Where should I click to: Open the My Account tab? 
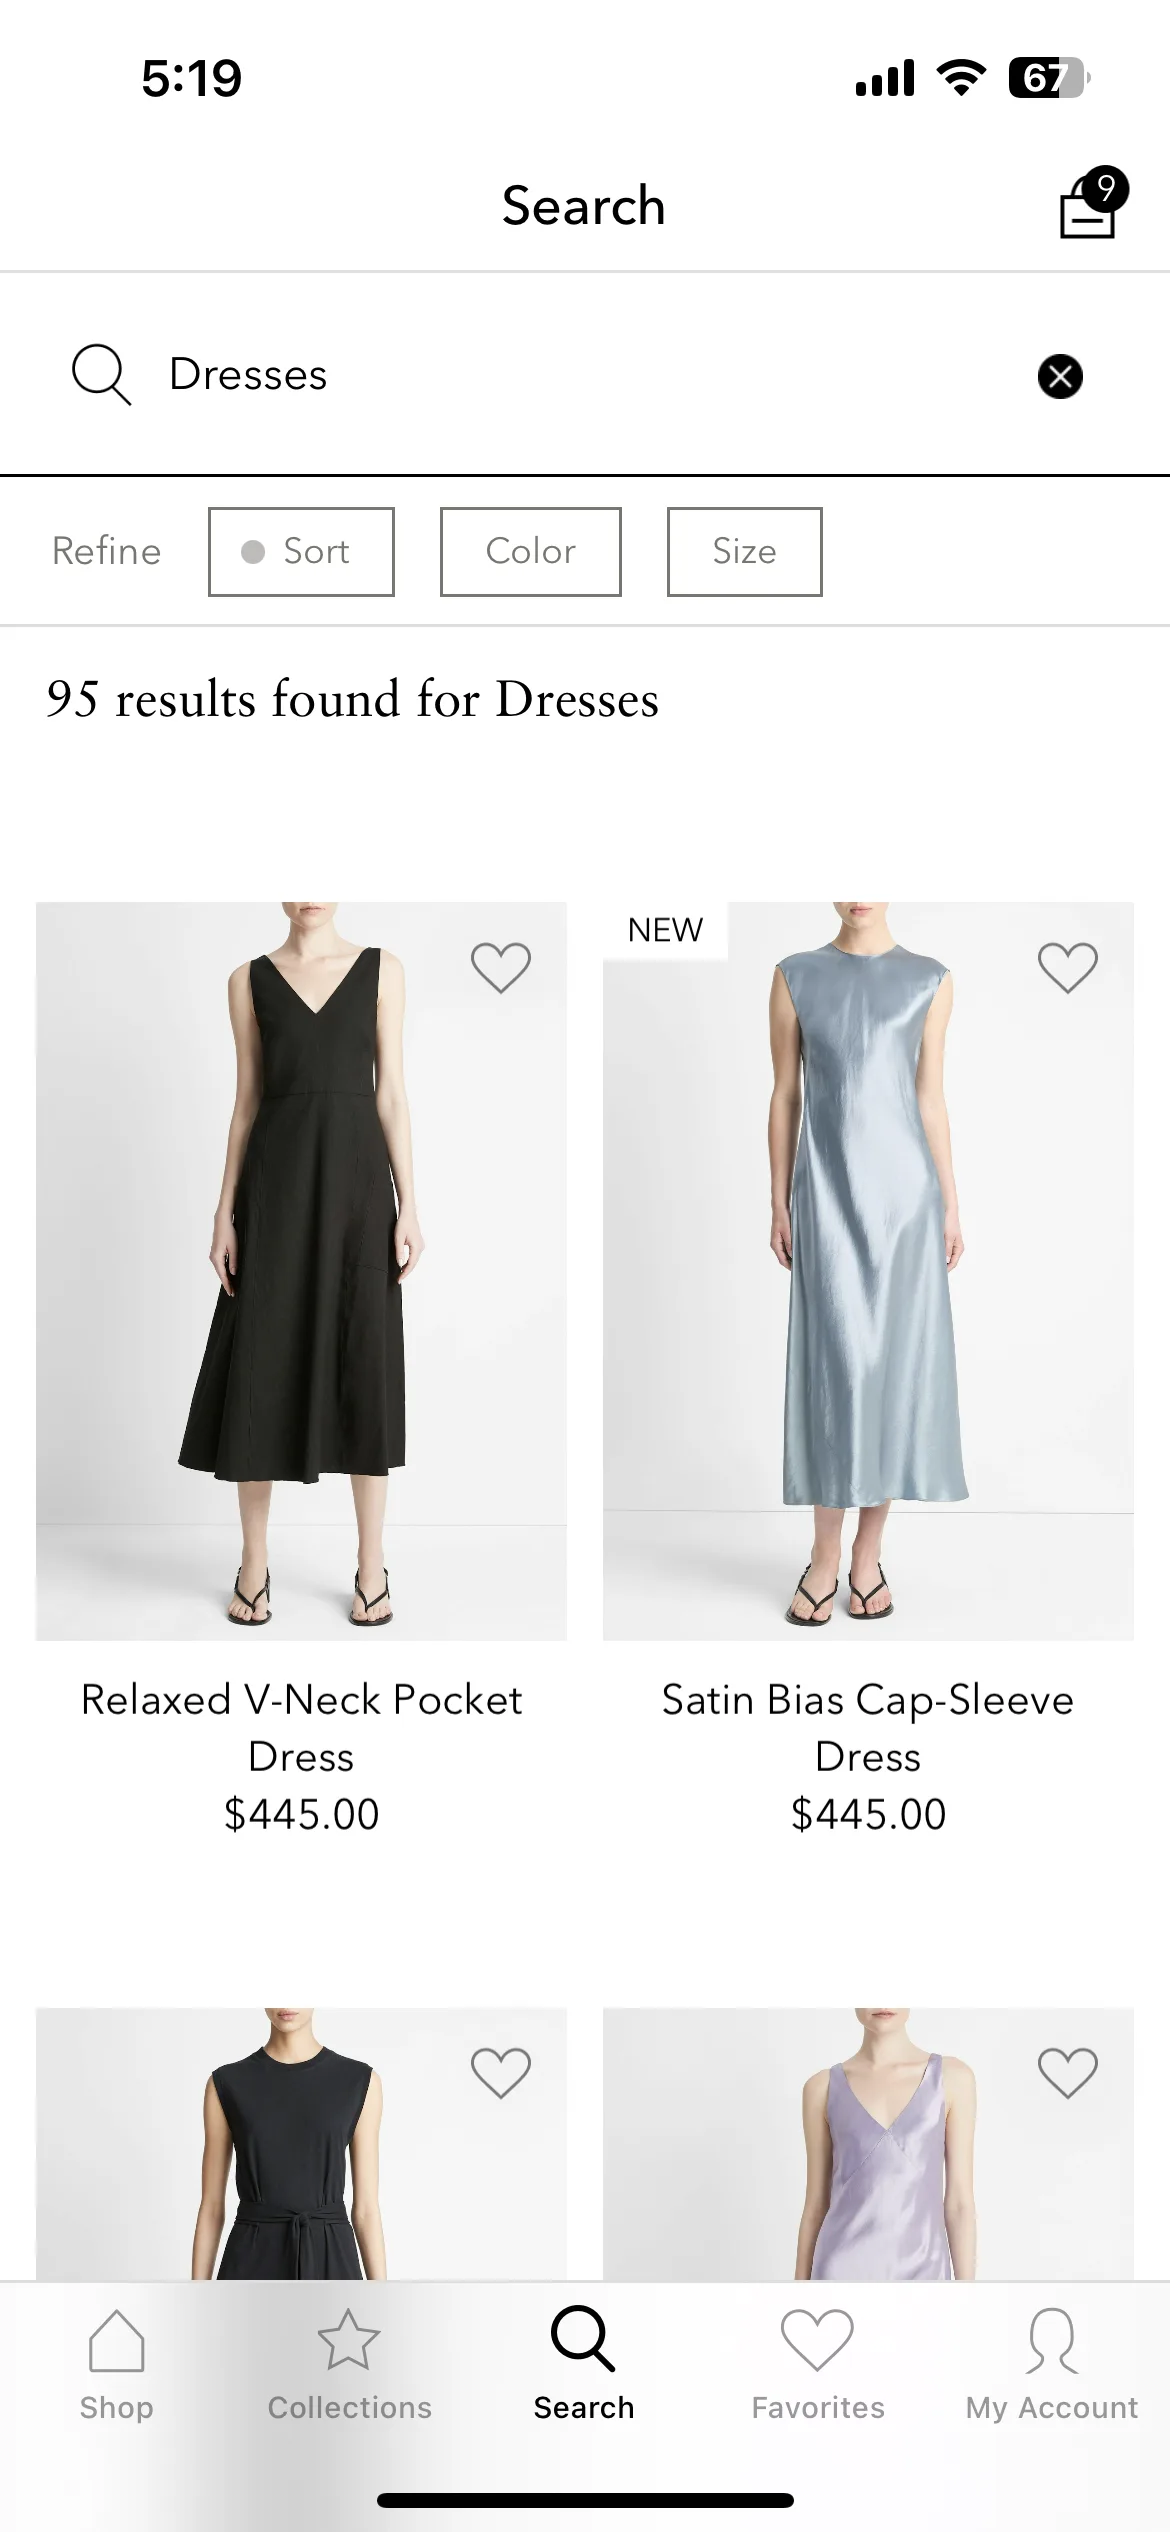pyautogui.click(x=1052, y=2365)
